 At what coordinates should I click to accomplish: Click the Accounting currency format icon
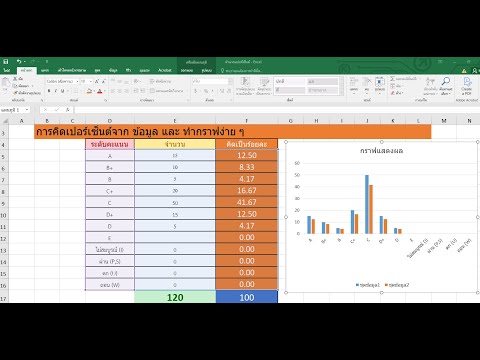196,91
